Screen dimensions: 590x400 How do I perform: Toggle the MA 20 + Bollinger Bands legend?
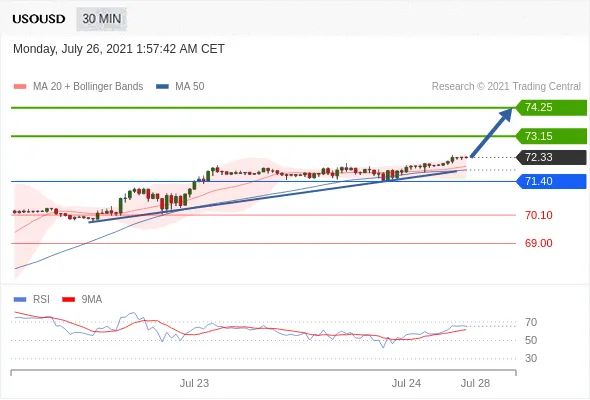pyautogui.click(x=78, y=87)
